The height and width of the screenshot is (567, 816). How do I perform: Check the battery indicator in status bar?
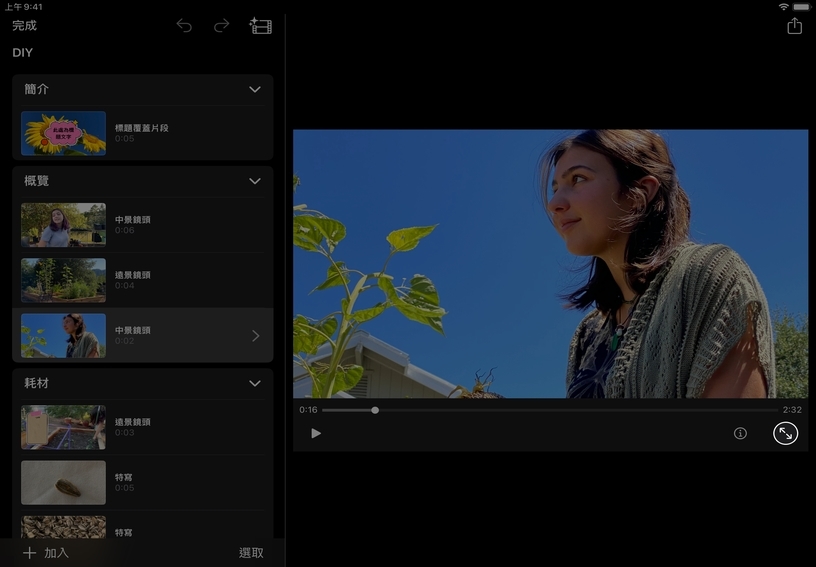801,7
